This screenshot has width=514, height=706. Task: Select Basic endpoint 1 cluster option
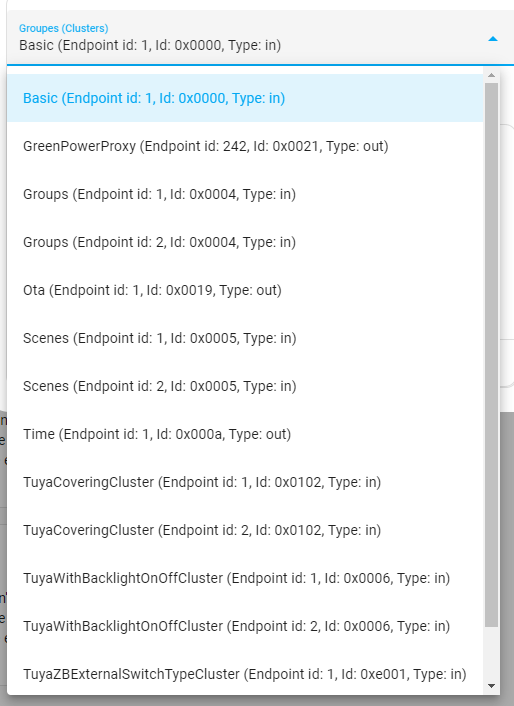coord(245,98)
